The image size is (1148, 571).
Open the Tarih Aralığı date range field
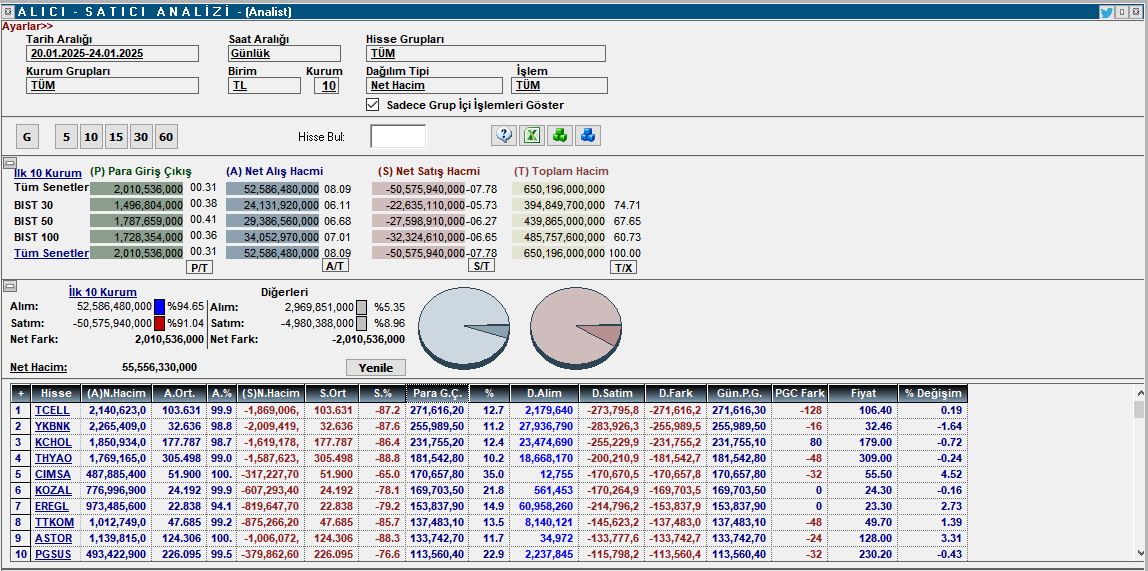point(112,53)
